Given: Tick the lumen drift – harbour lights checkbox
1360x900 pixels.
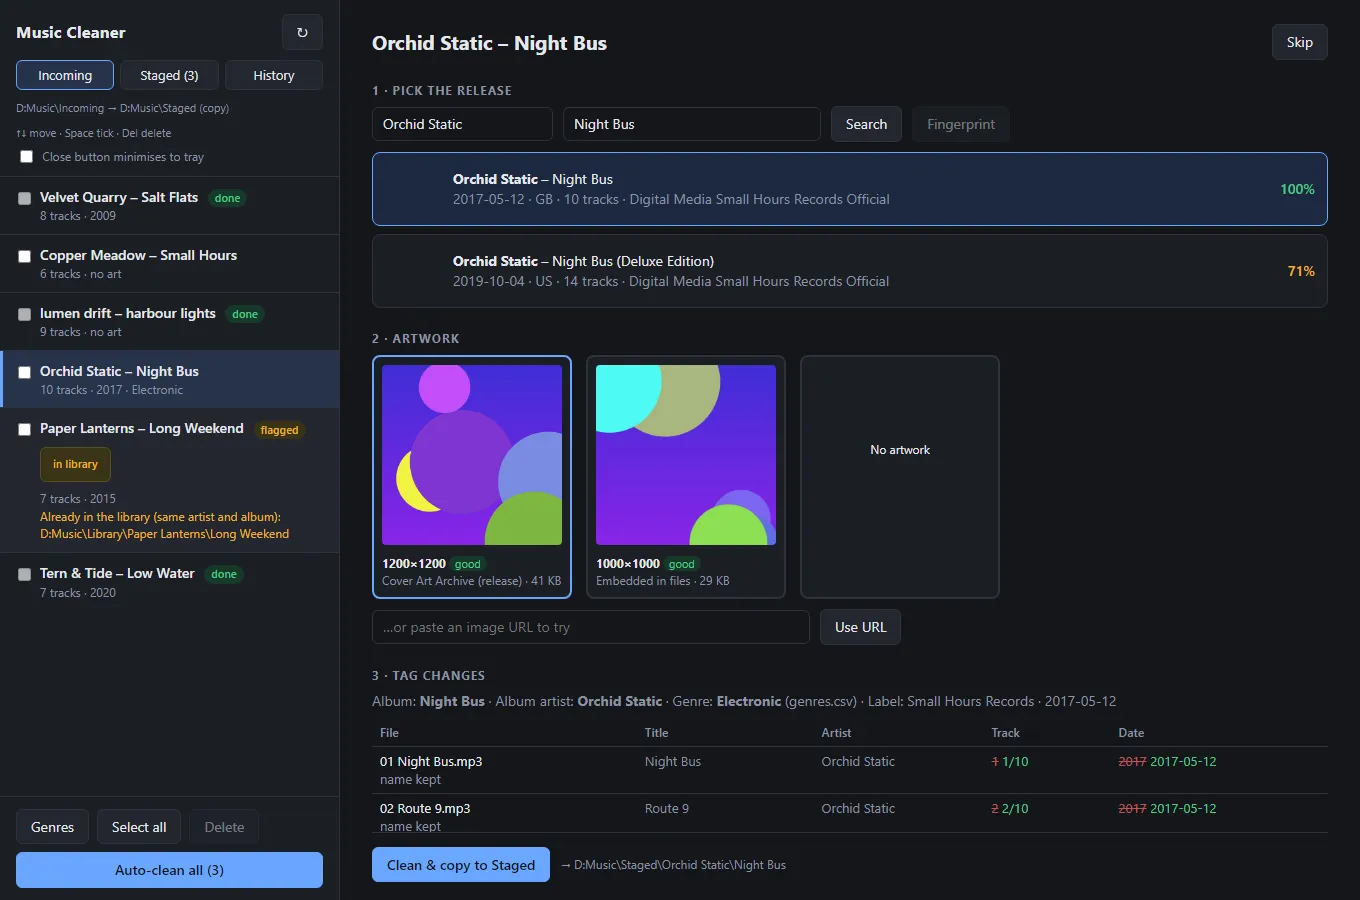Looking at the screenshot, I should click(24, 314).
